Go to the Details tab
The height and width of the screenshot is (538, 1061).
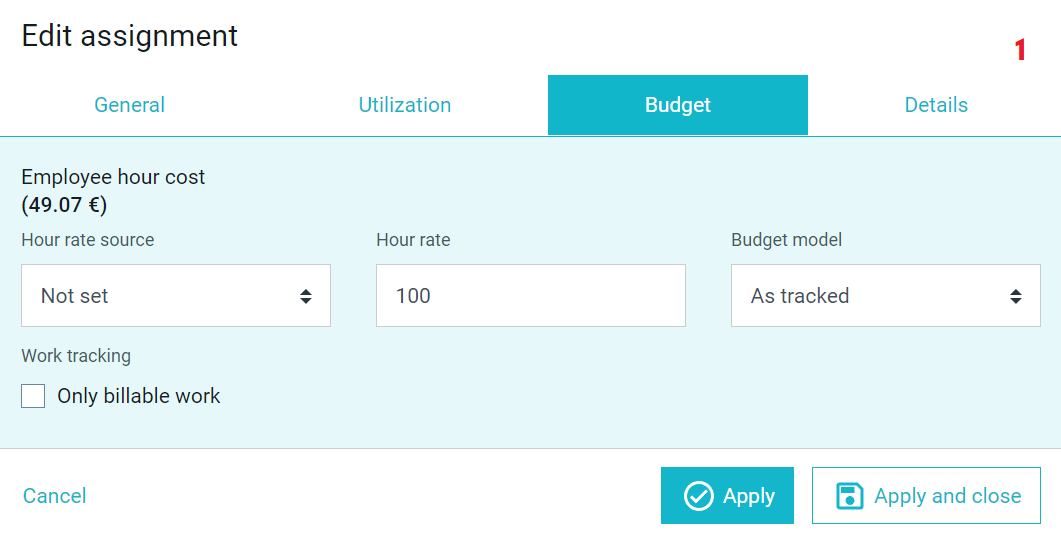point(936,105)
